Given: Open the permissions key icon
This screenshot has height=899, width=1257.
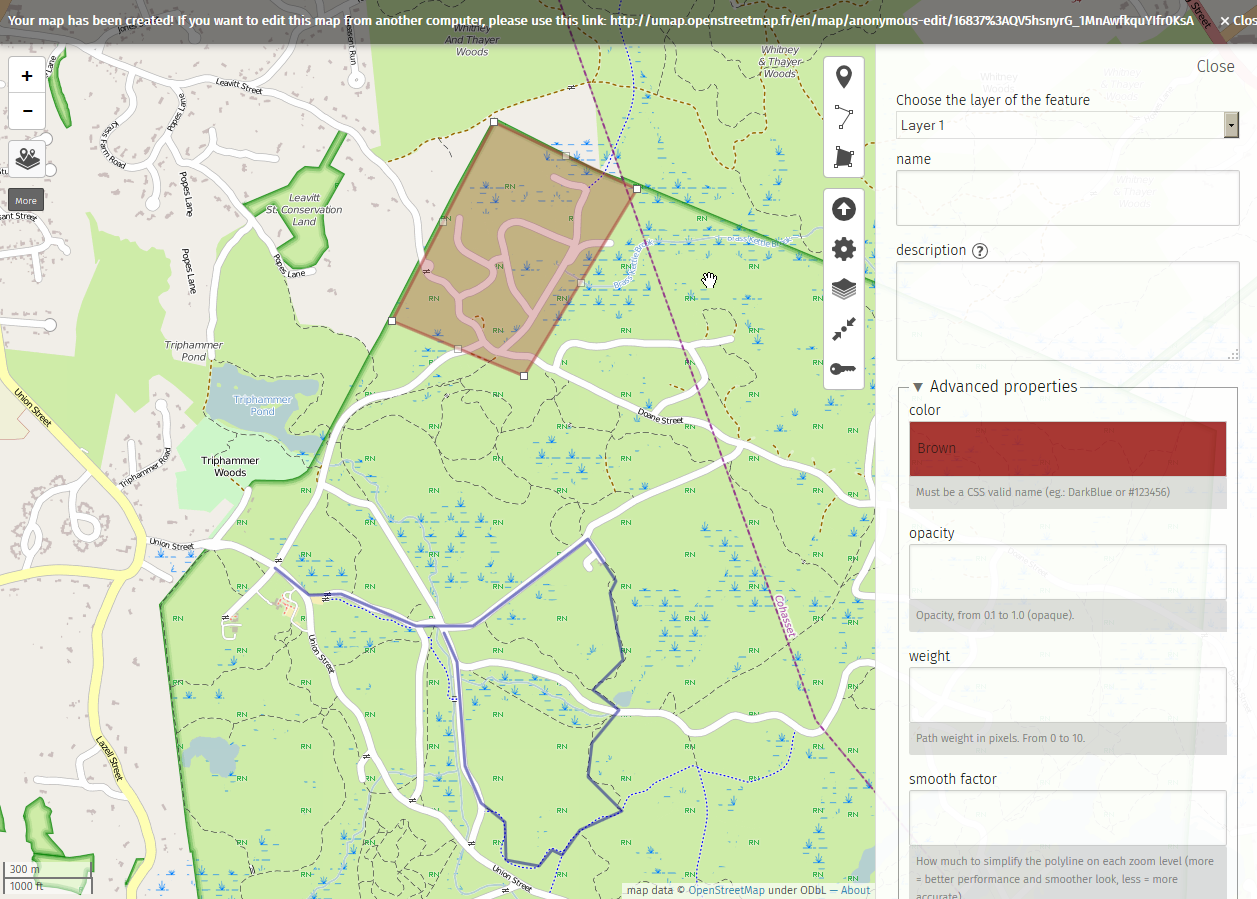Looking at the screenshot, I should [x=844, y=369].
